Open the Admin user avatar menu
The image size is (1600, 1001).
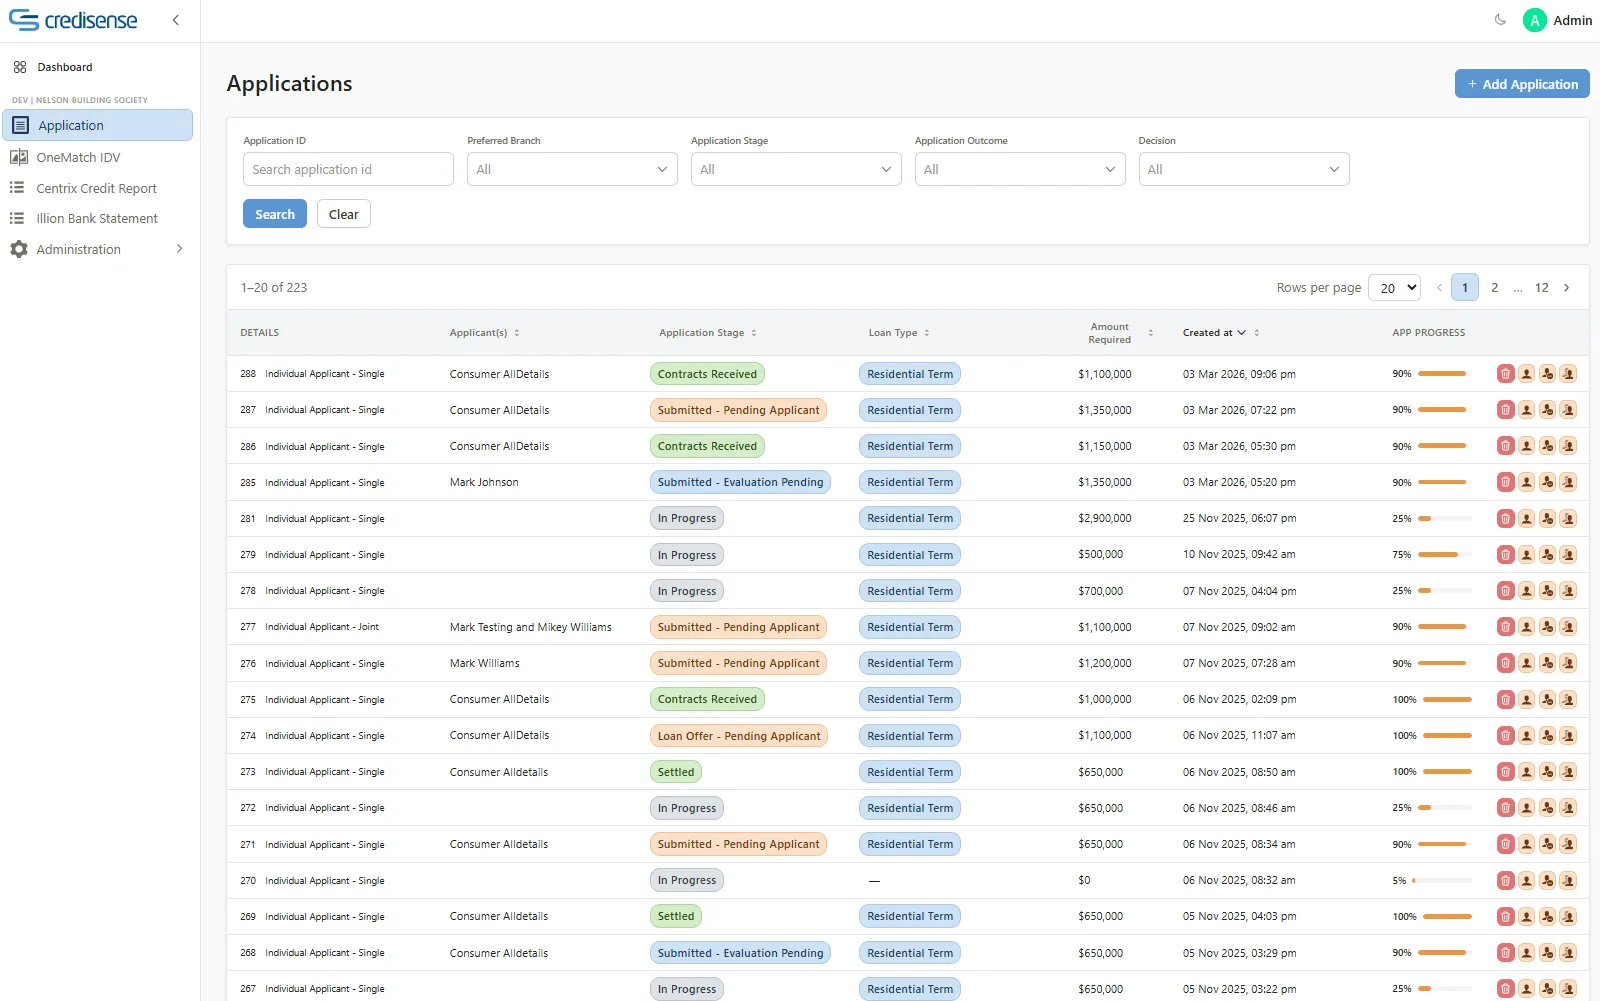click(x=1535, y=20)
